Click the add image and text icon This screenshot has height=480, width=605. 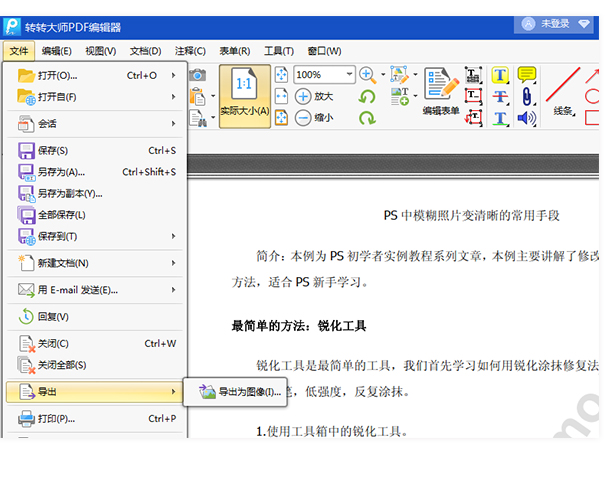(x=399, y=96)
